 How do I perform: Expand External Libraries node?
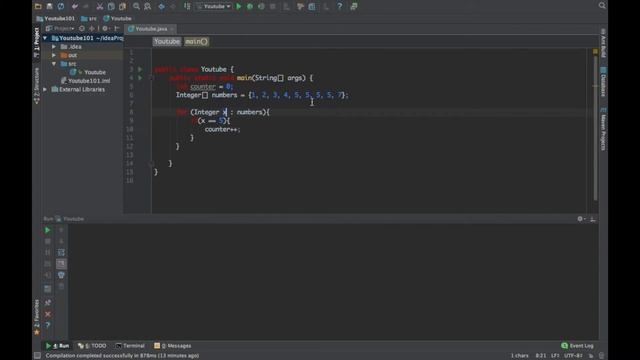click(x=45, y=89)
